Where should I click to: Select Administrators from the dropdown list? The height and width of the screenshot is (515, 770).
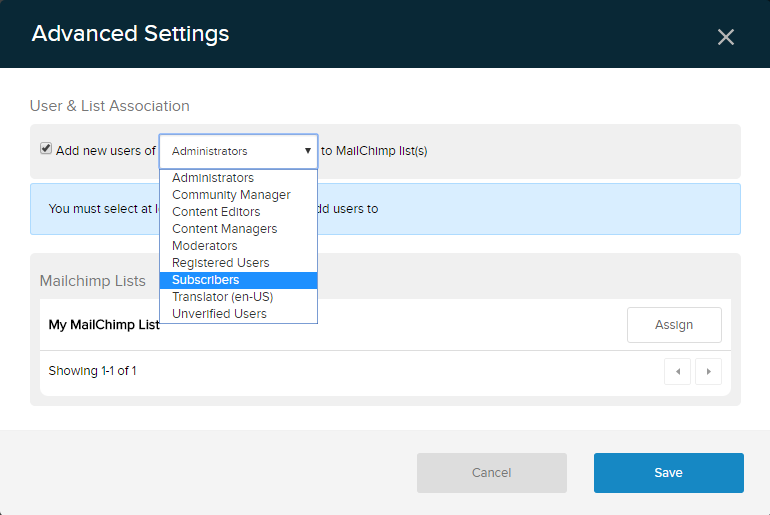coord(213,178)
